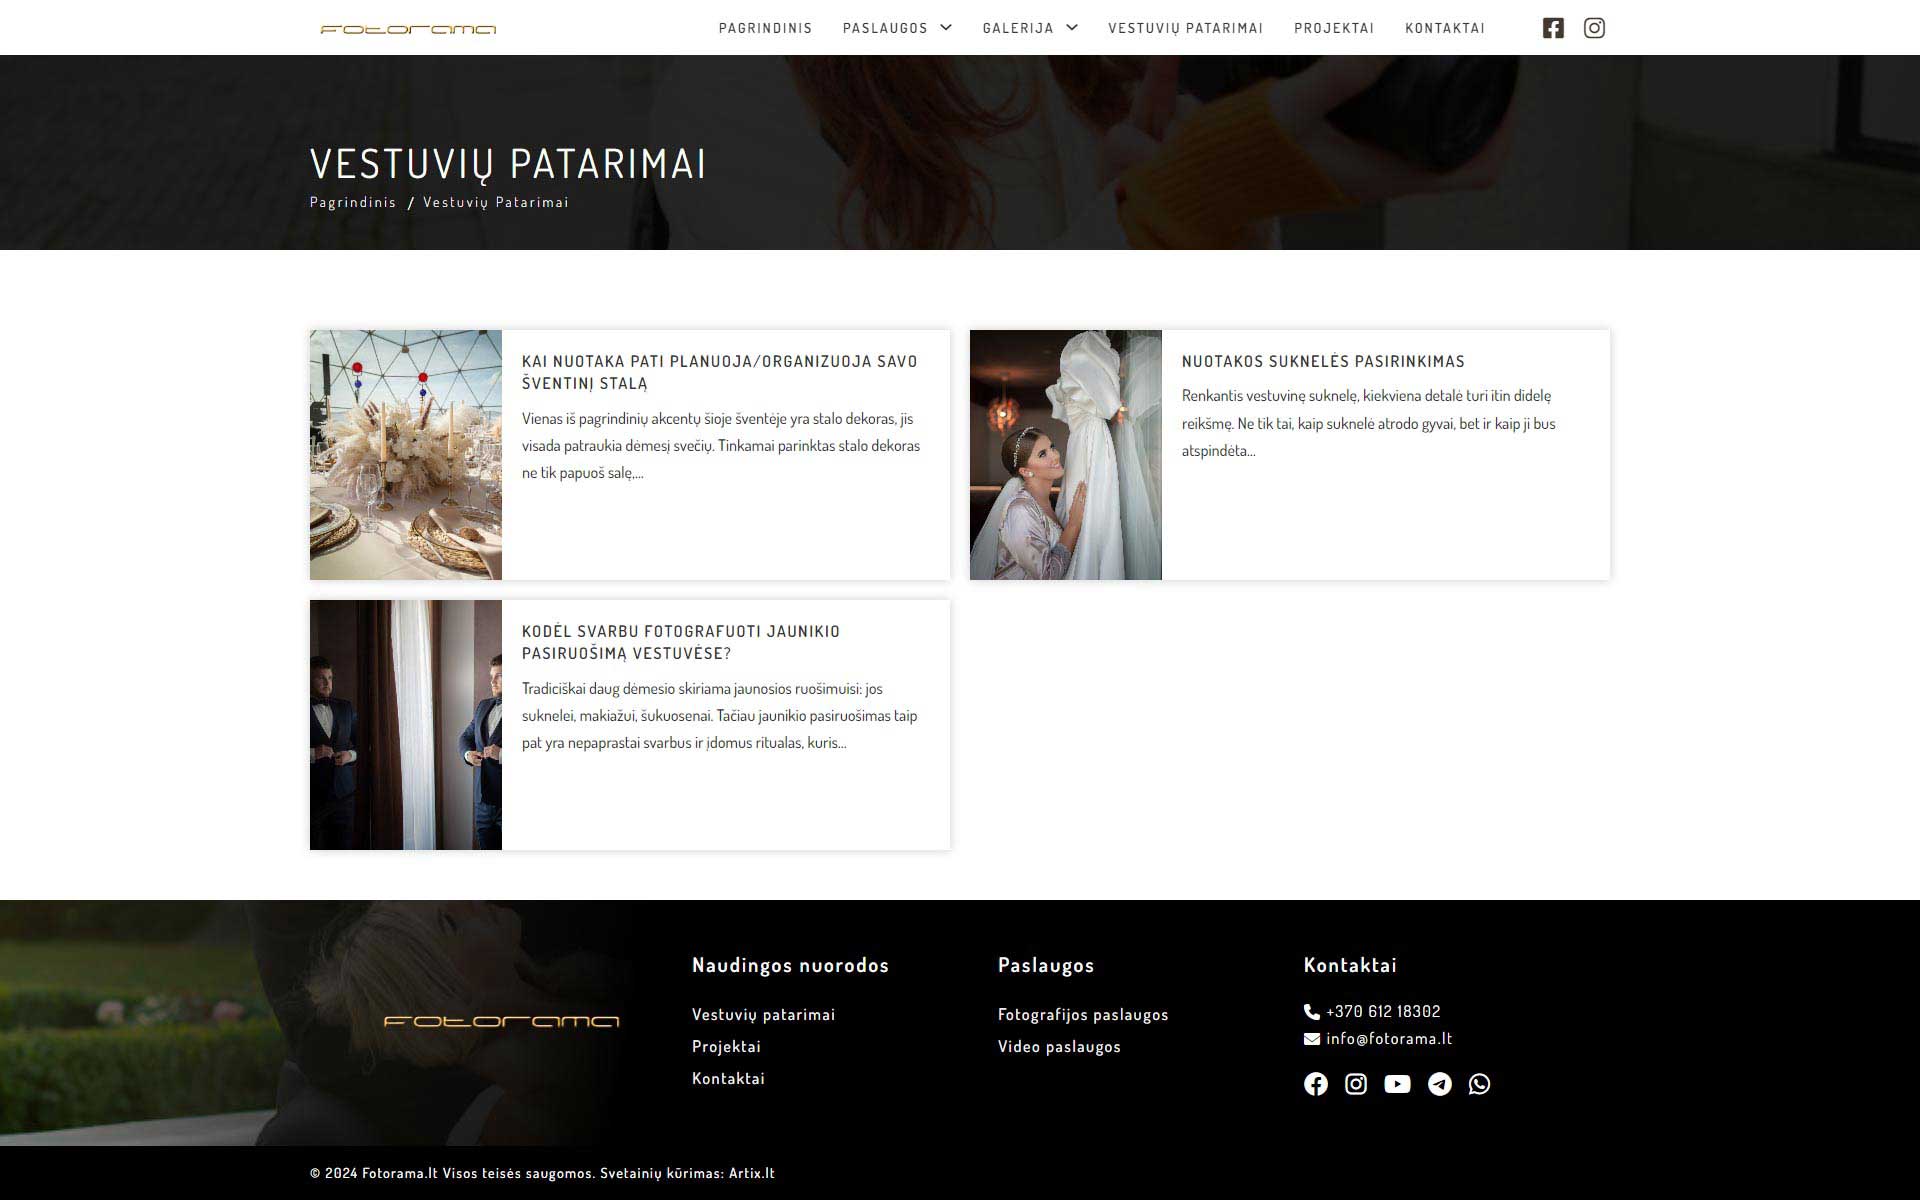Image resolution: width=1920 pixels, height=1200 pixels.
Task: Open Projektai in top navigation
Action: coord(1334,28)
